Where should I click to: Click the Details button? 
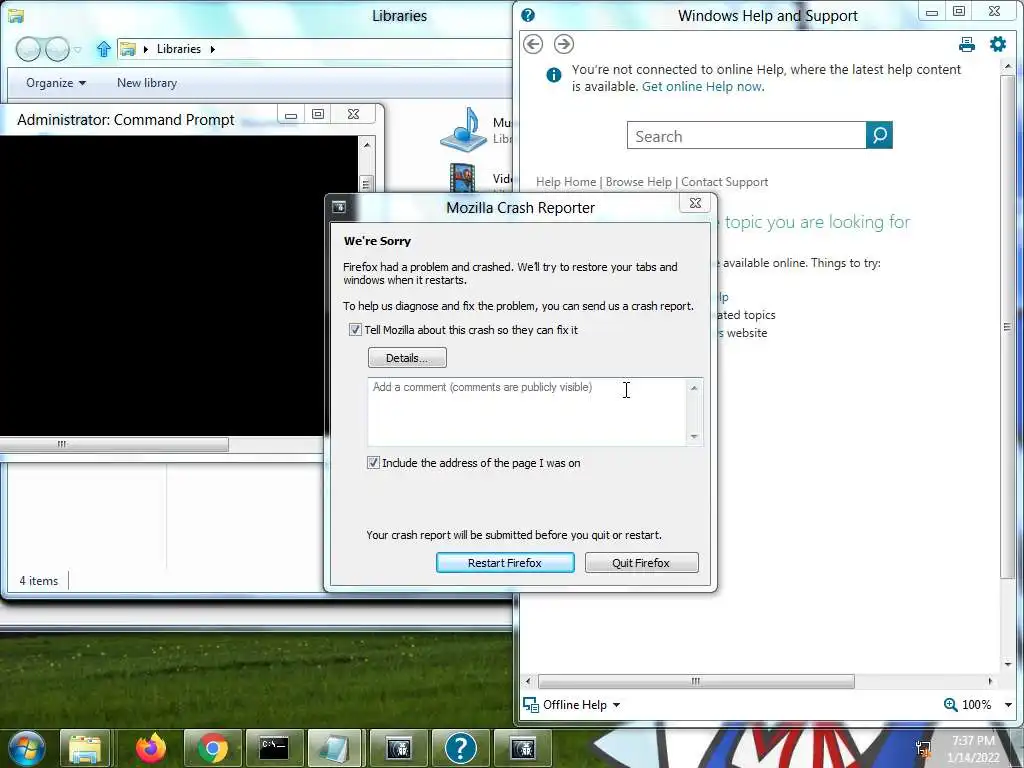click(407, 358)
